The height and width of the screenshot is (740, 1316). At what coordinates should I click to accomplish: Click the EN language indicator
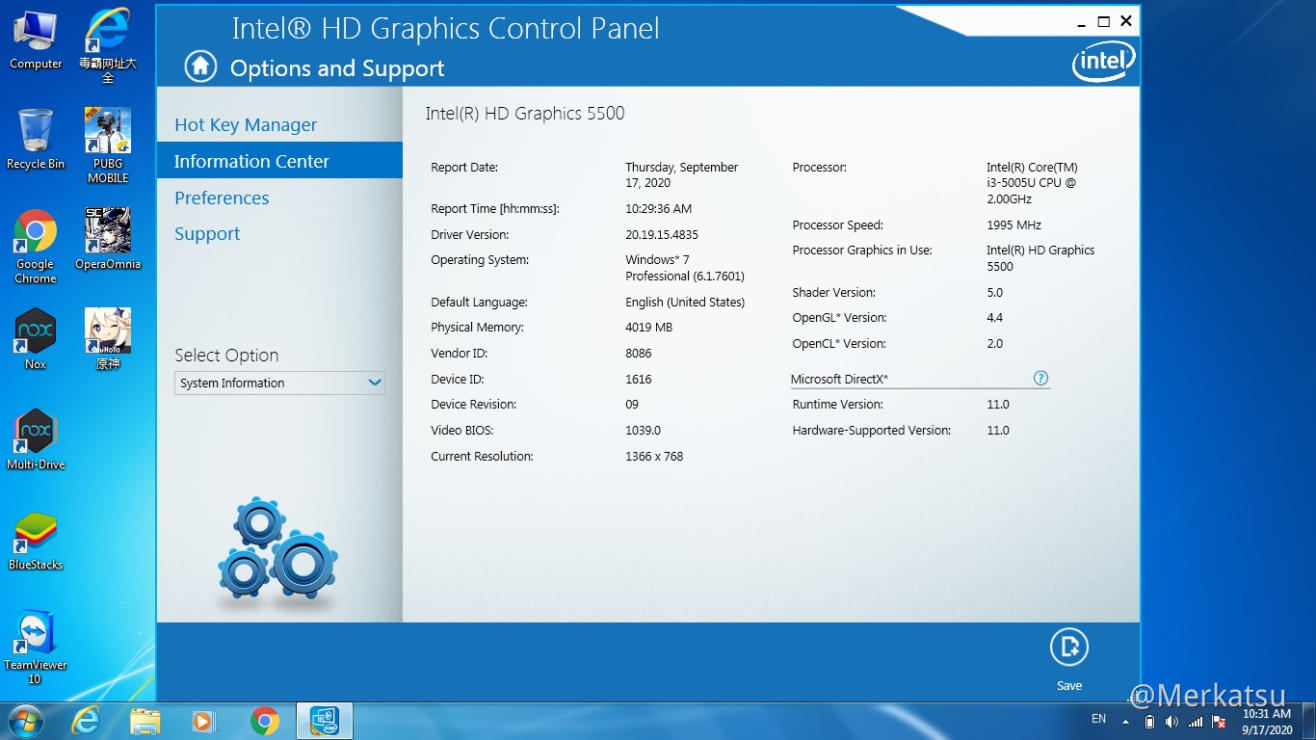pyautogui.click(x=1098, y=719)
